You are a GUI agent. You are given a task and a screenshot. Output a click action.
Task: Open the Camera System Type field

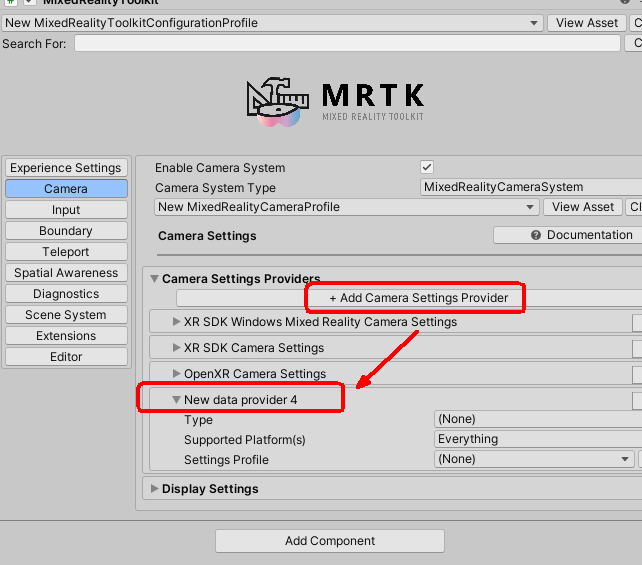pos(531,187)
